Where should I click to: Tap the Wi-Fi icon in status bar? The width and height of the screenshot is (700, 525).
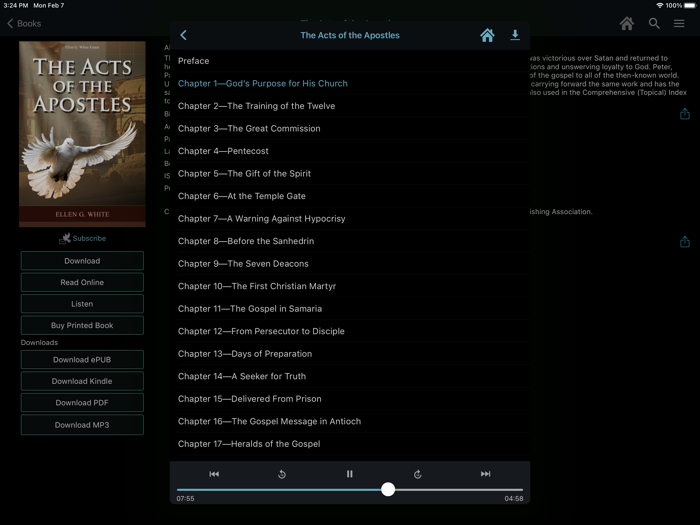pyautogui.click(x=660, y=5)
